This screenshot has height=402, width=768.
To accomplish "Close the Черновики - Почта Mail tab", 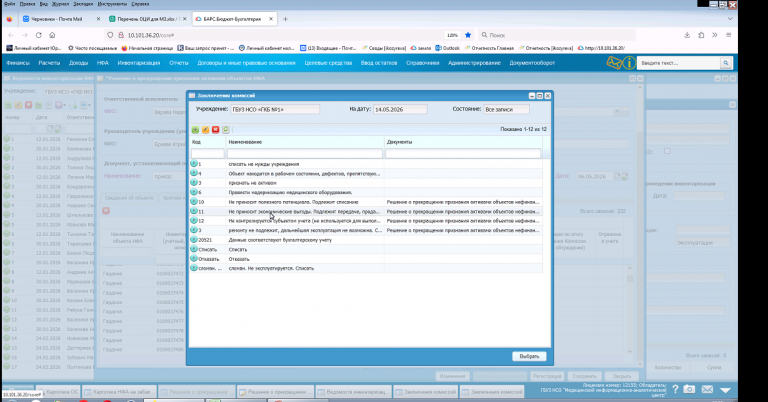I will (x=98, y=19).
